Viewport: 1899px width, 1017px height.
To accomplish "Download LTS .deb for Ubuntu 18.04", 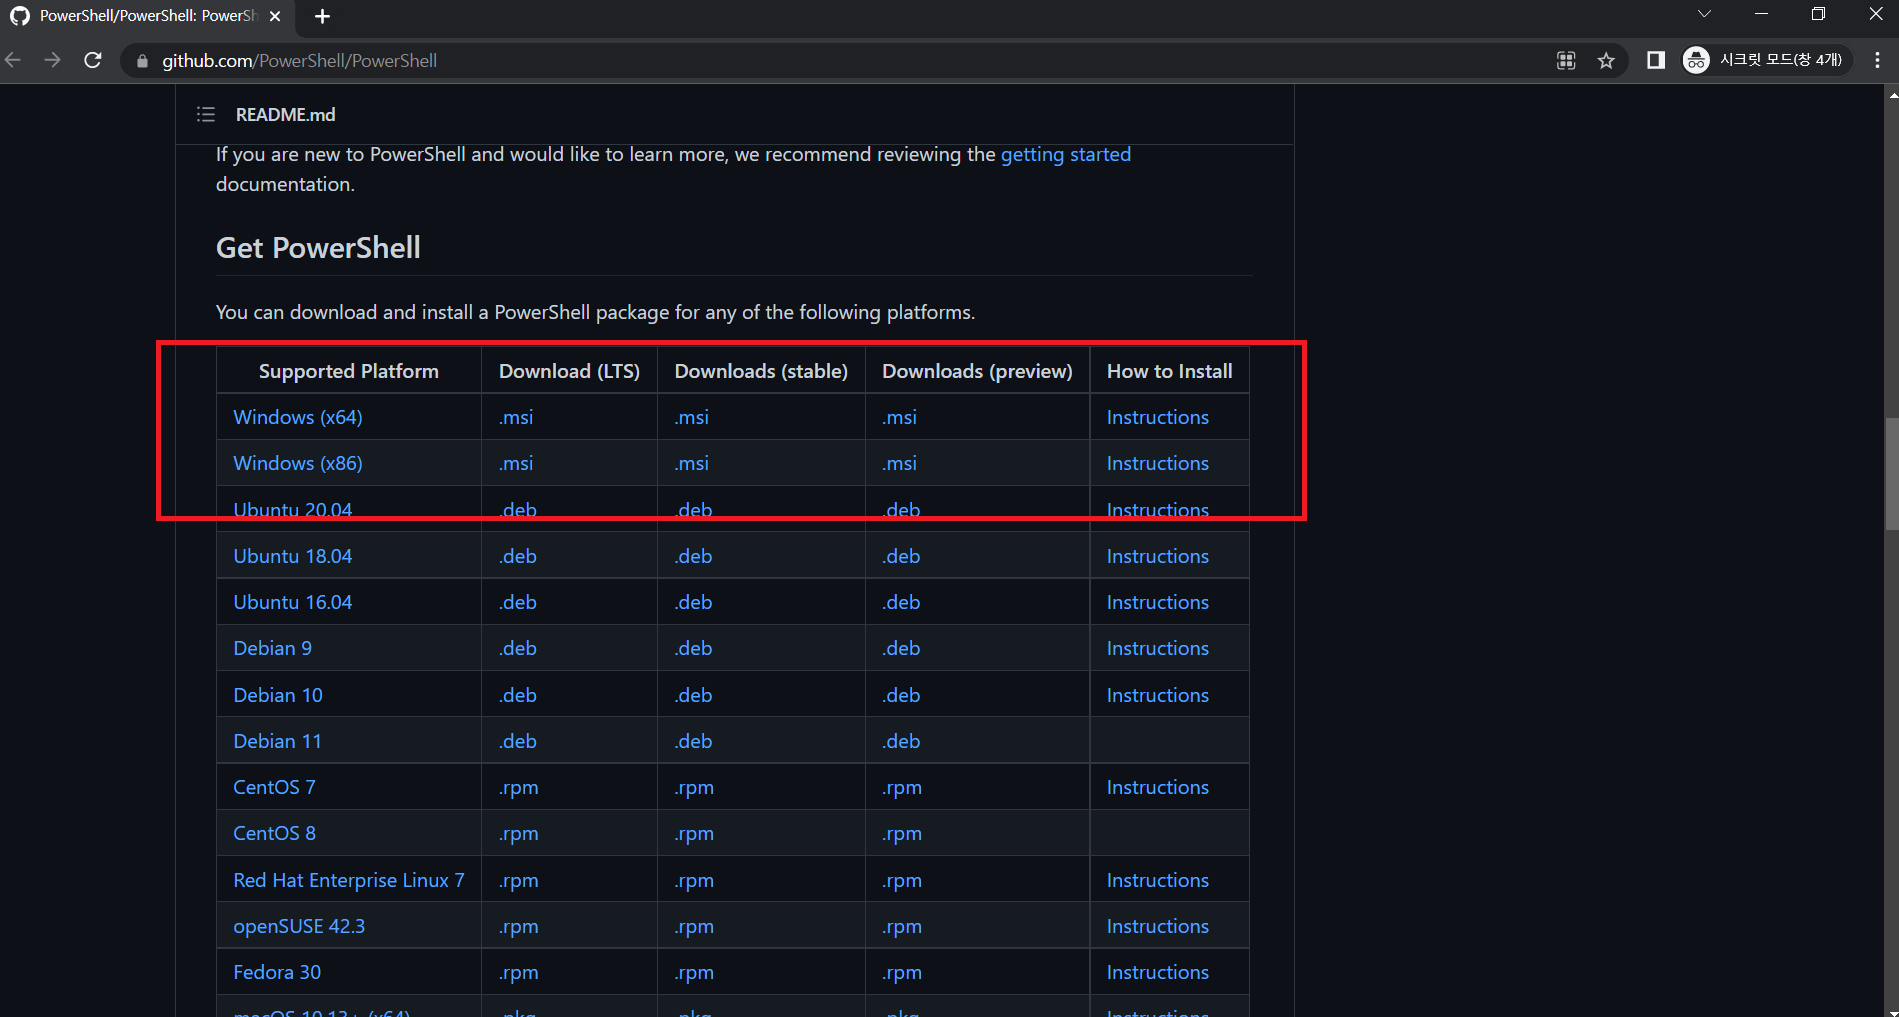I will click(x=518, y=556).
